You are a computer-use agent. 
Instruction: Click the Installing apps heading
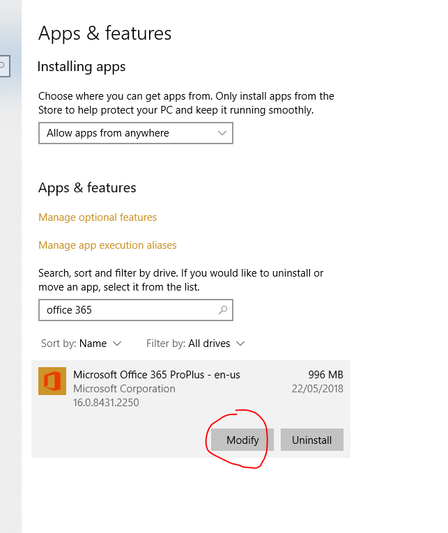click(82, 67)
